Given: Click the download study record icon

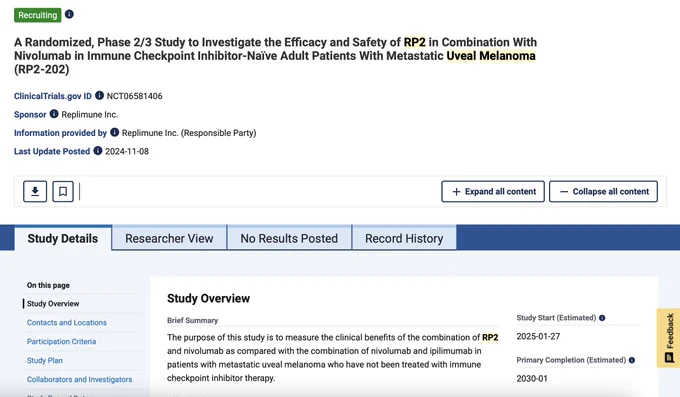Looking at the screenshot, I should pos(35,191).
